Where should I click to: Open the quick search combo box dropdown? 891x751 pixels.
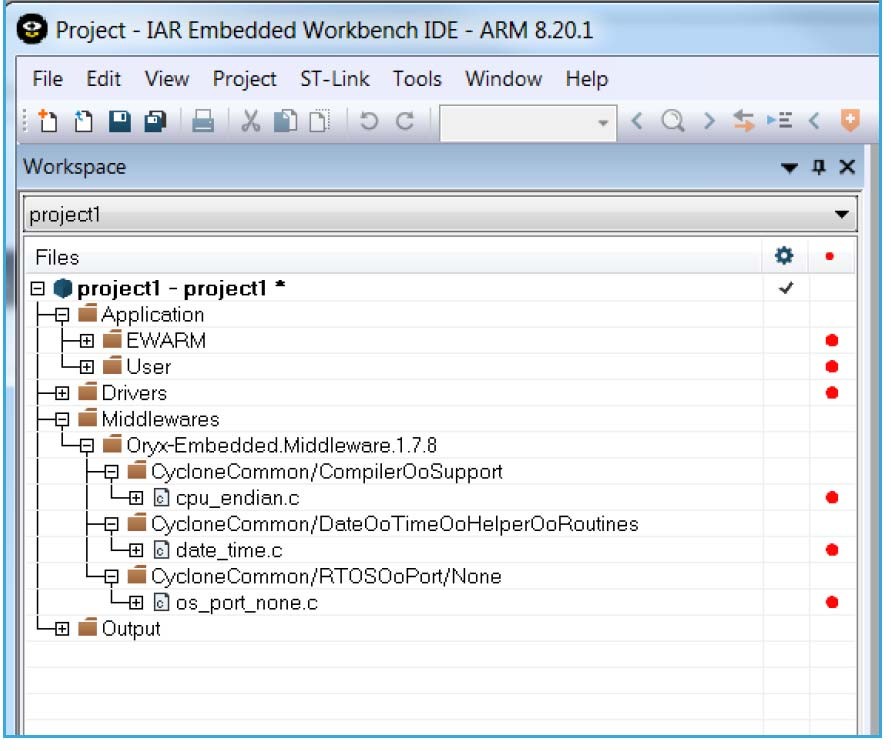tap(603, 123)
